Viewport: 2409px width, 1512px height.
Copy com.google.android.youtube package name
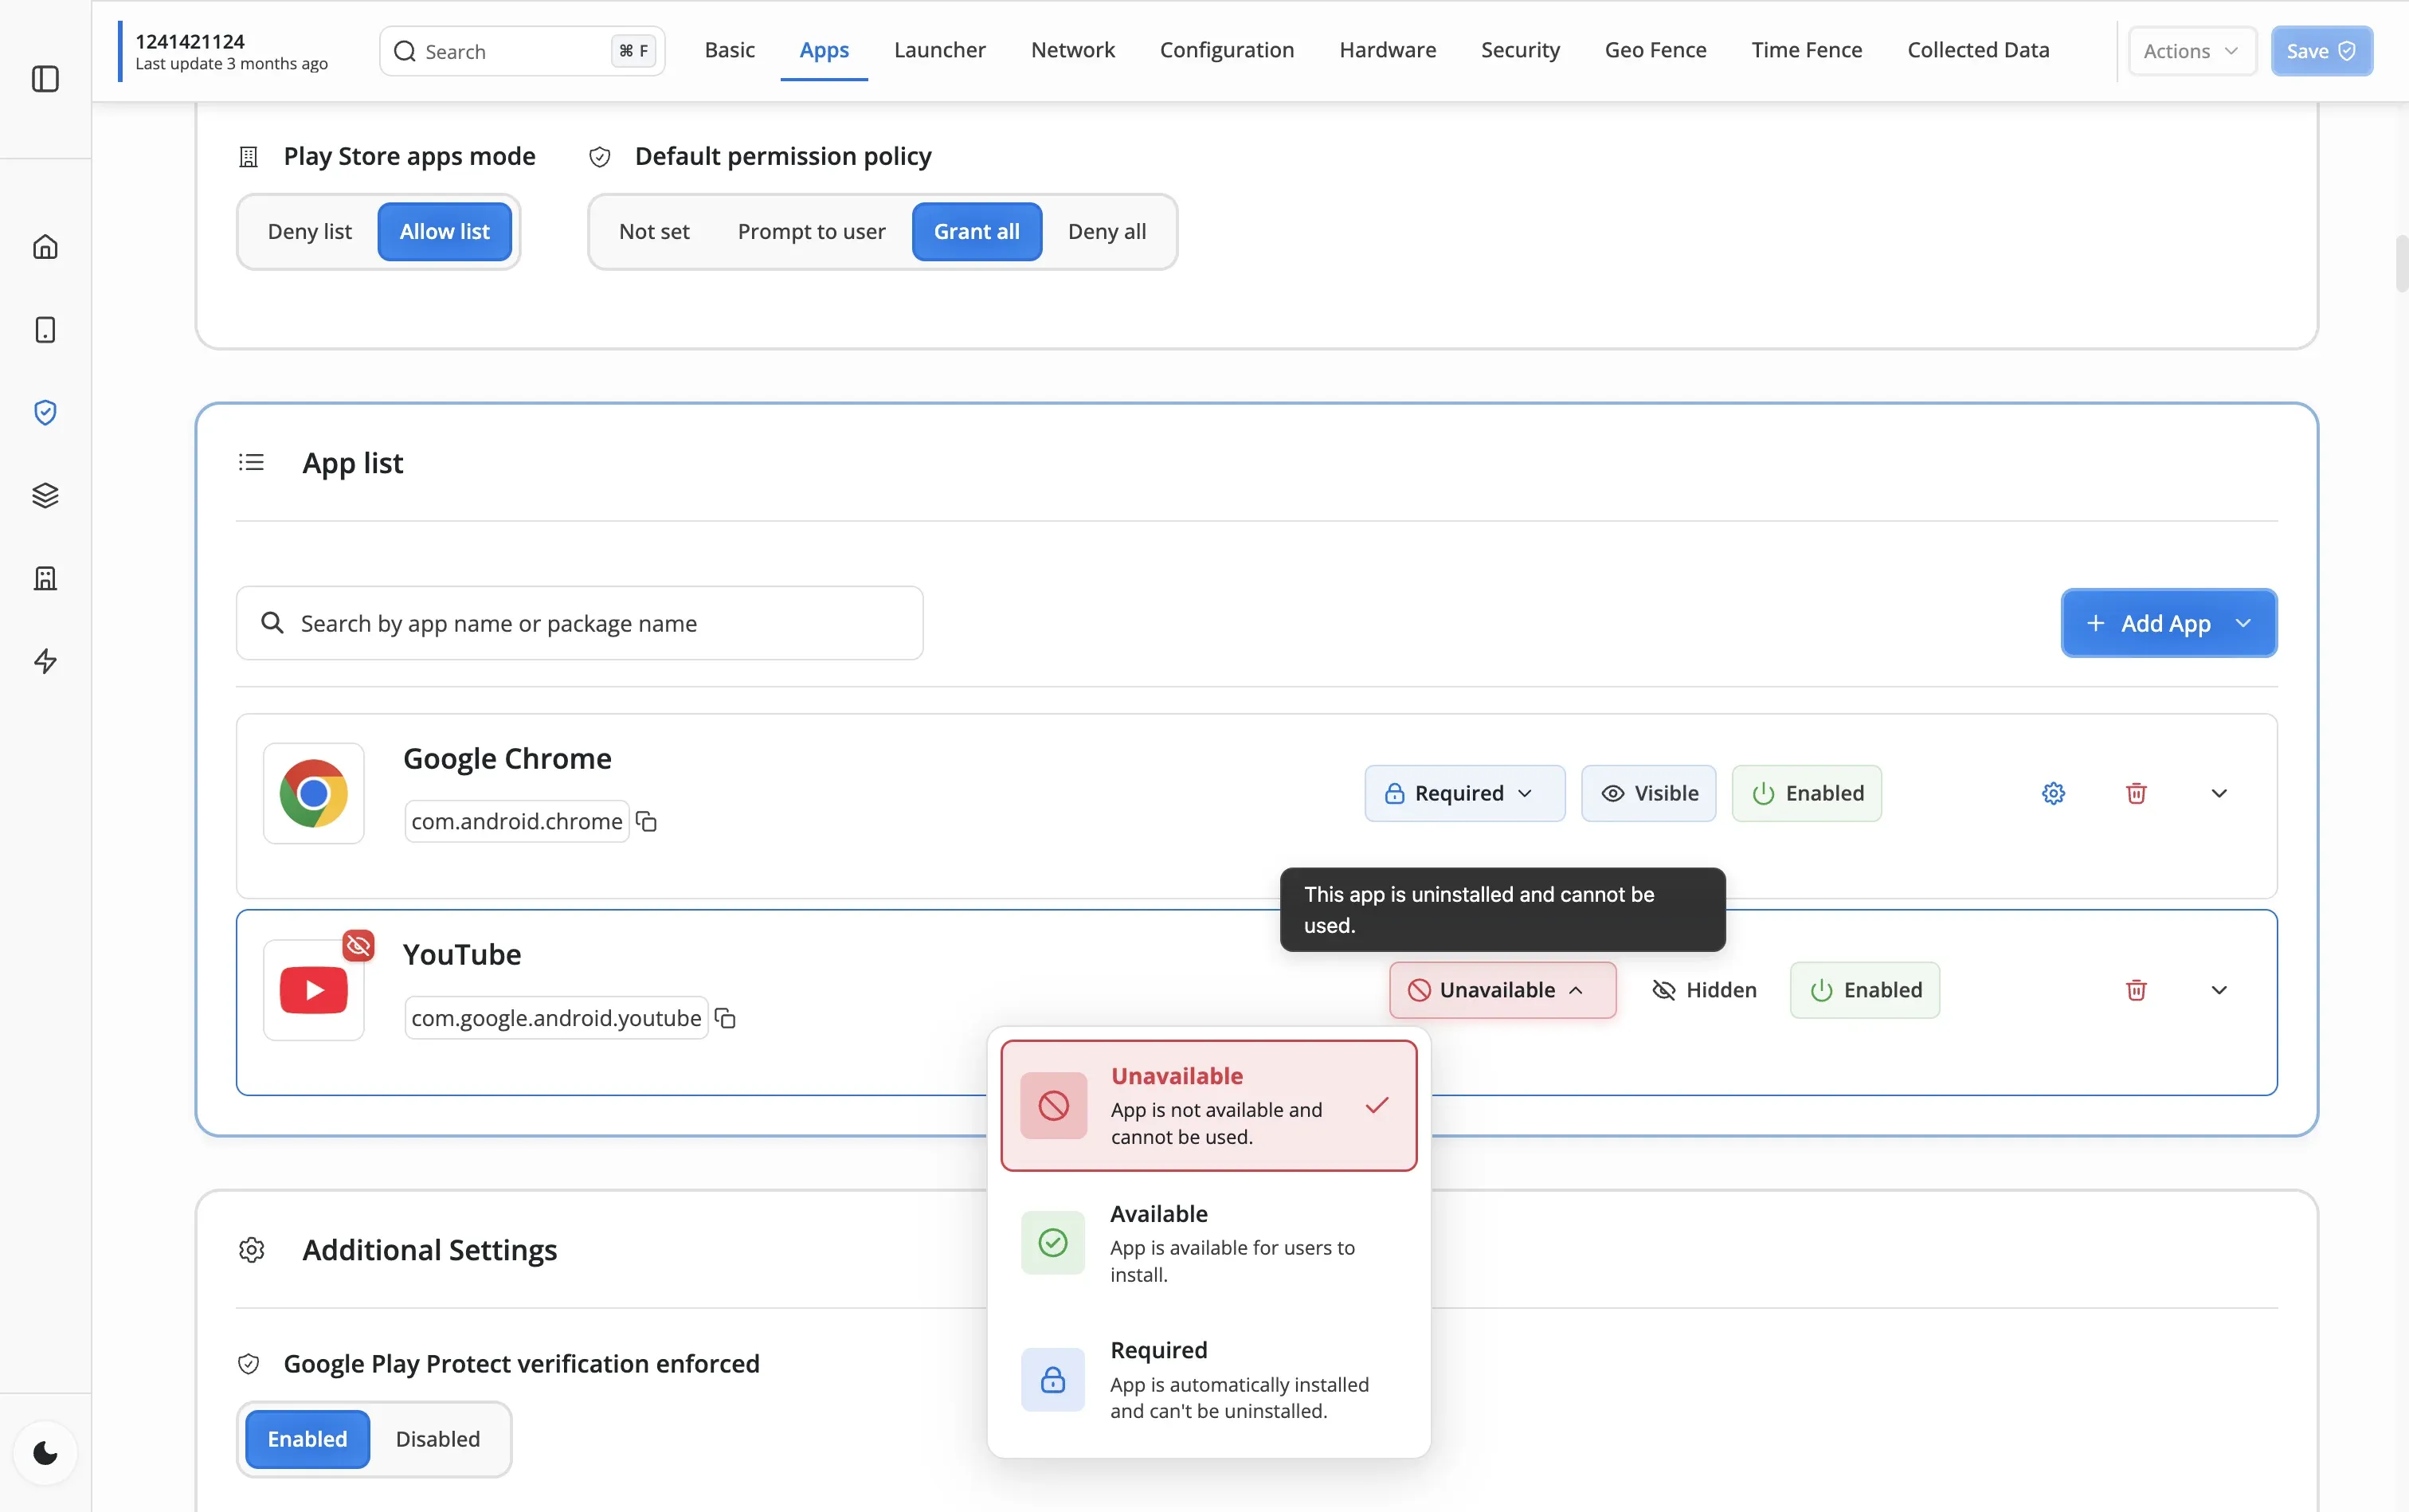726,1018
